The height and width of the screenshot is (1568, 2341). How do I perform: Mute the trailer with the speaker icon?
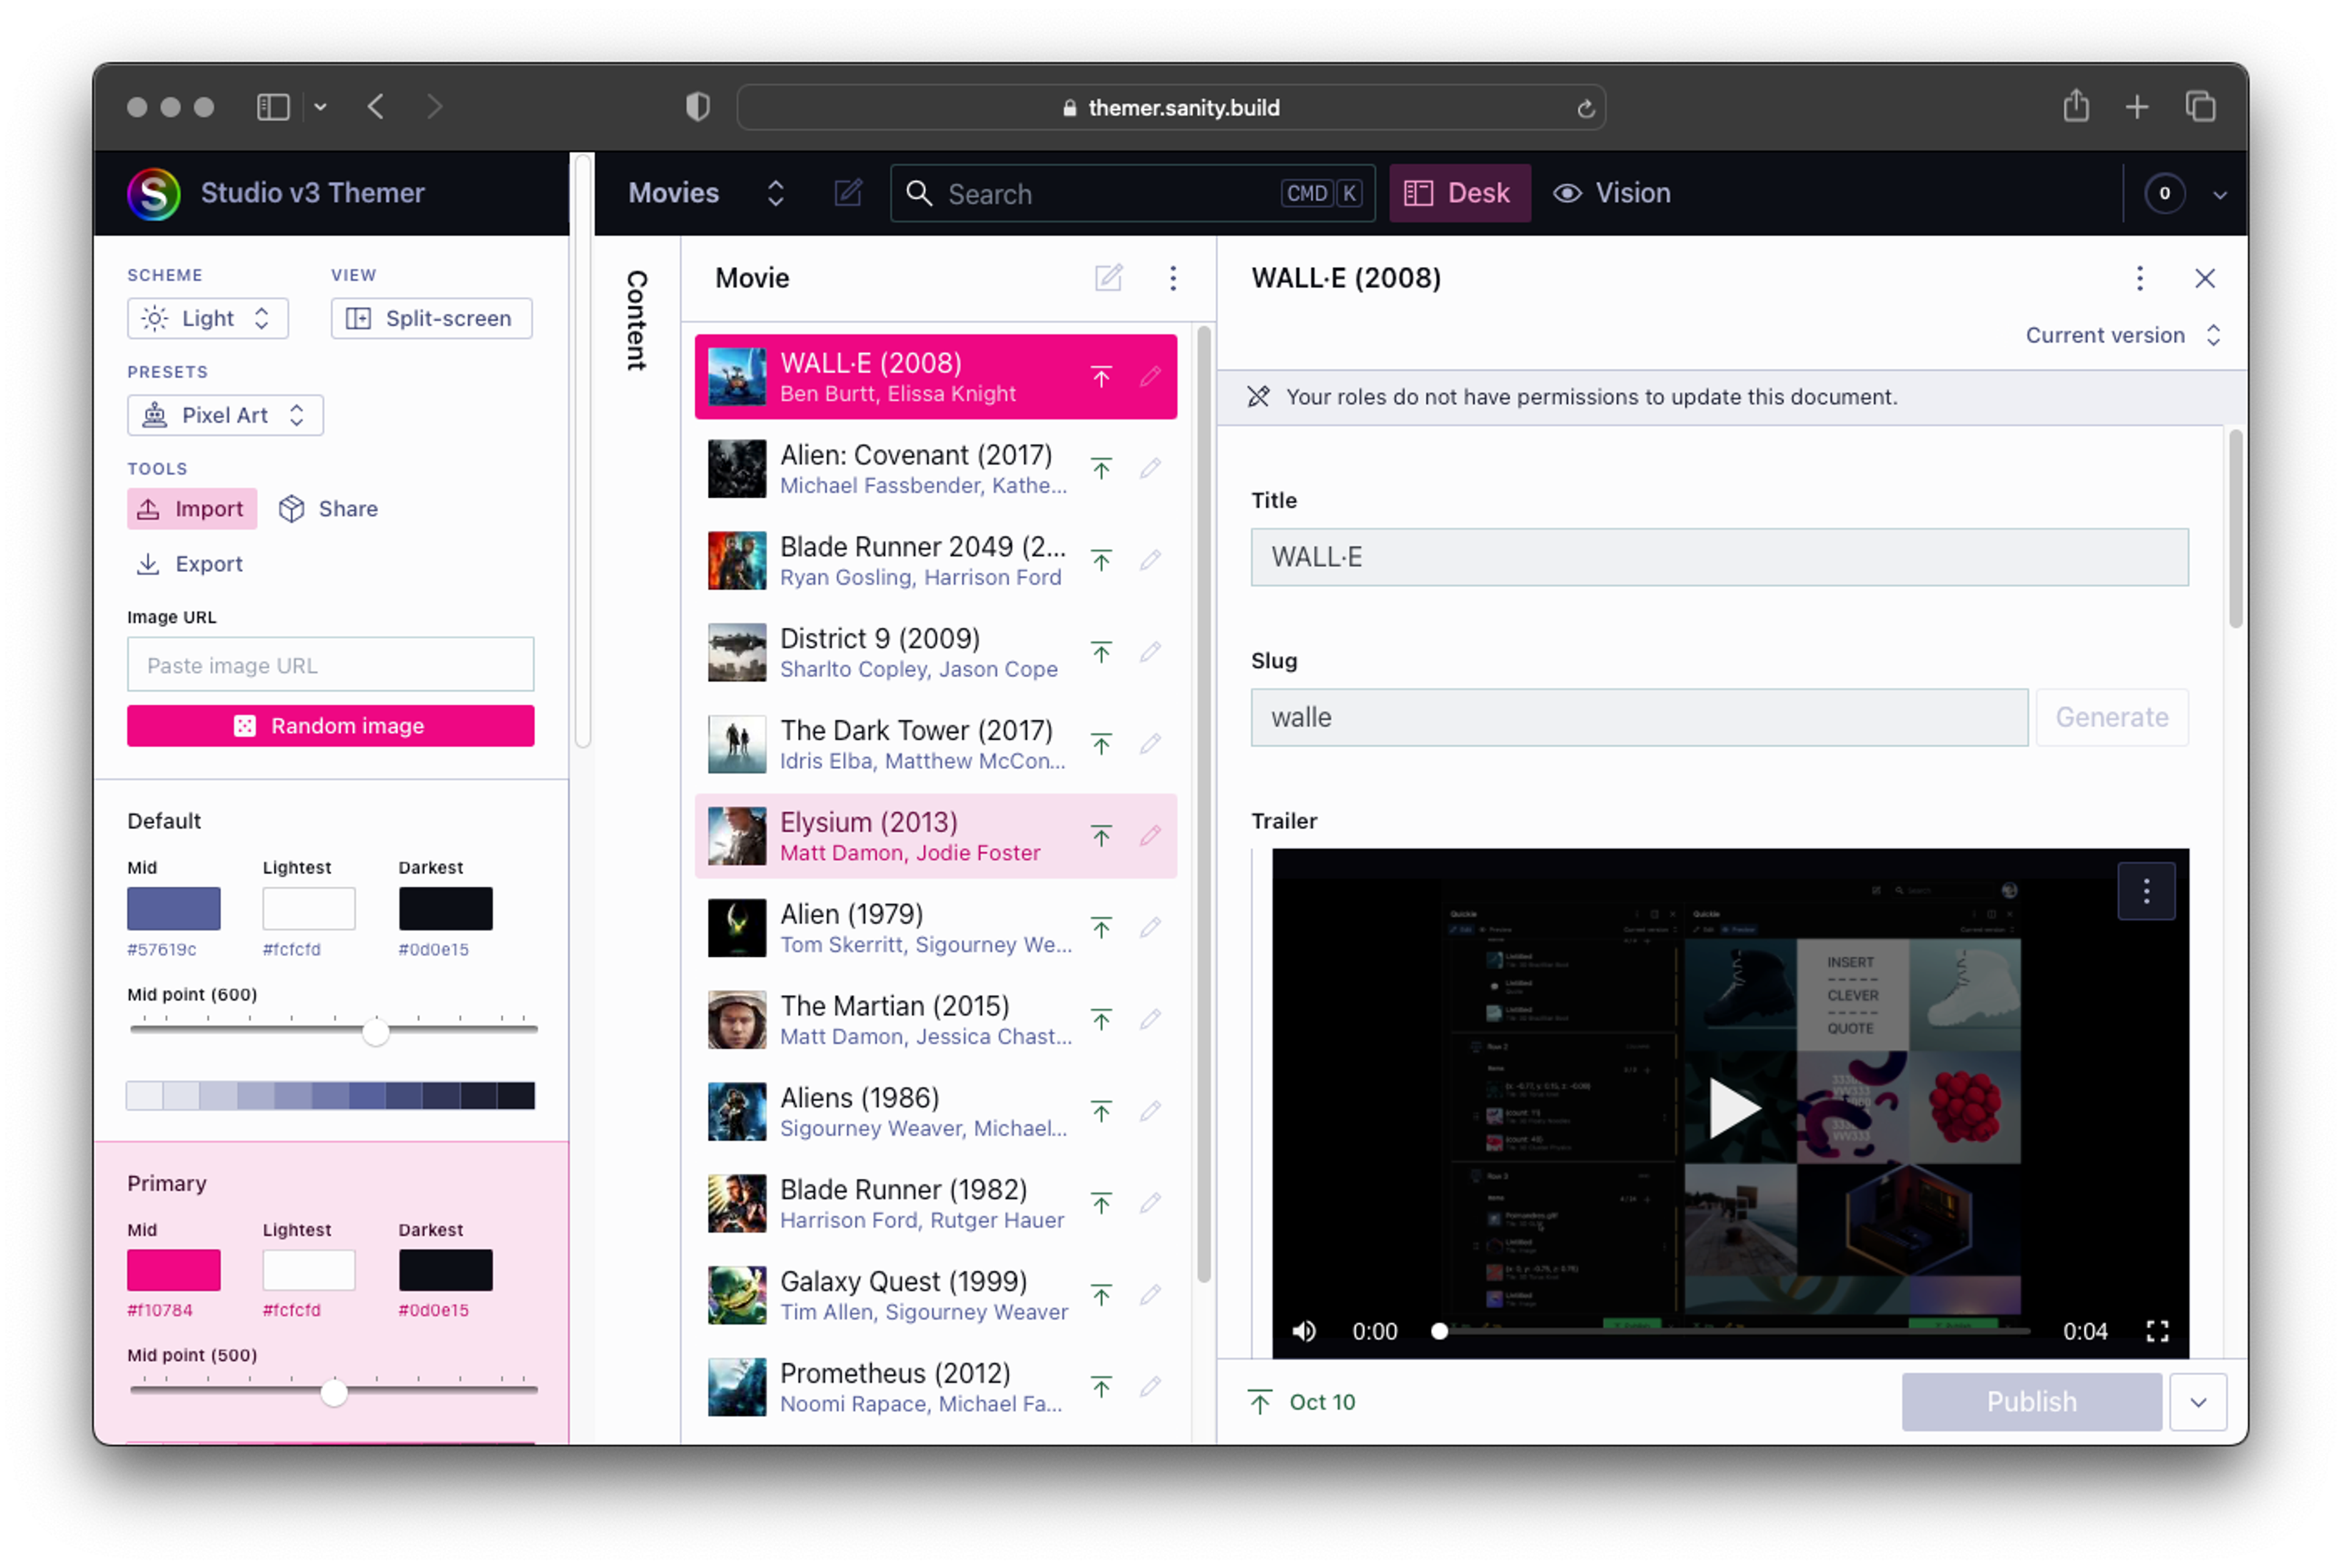coord(1304,1331)
